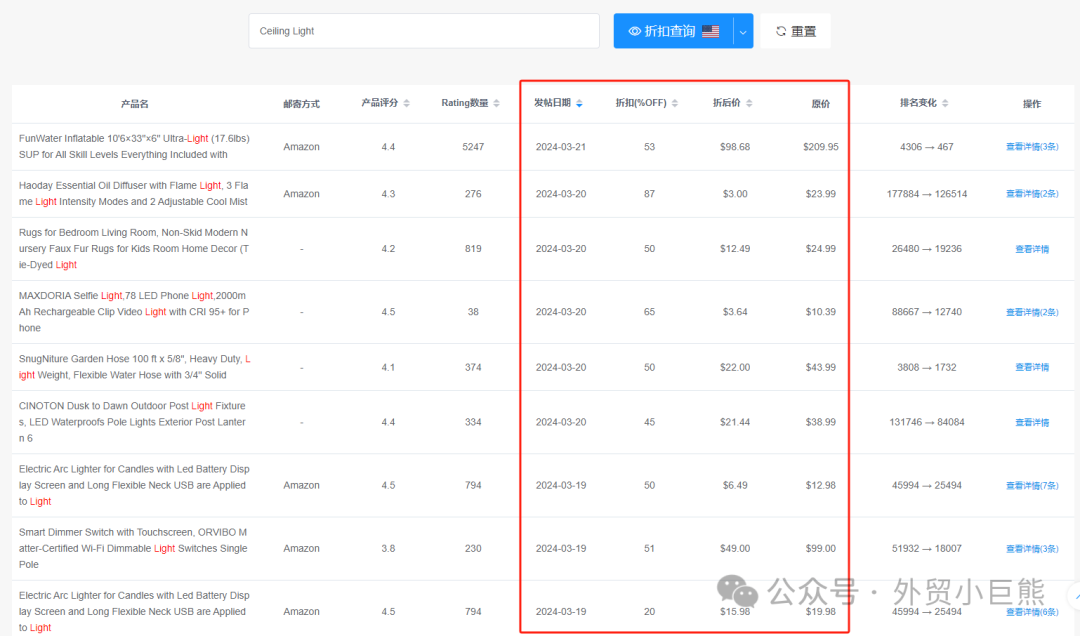Sort by 排名变化 column arrows
Screen dimensions: 1080x636
945,103
